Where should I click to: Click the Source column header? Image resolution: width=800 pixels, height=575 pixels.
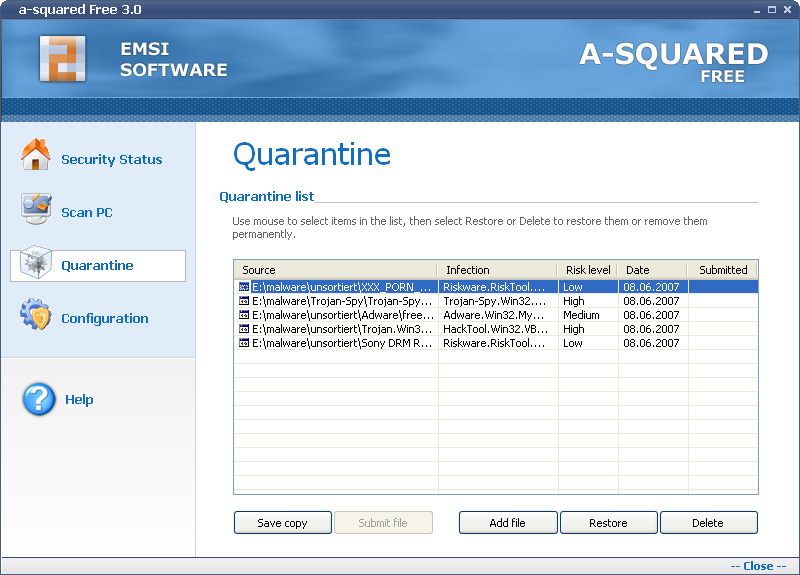pyautogui.click(x=335, y=270)
